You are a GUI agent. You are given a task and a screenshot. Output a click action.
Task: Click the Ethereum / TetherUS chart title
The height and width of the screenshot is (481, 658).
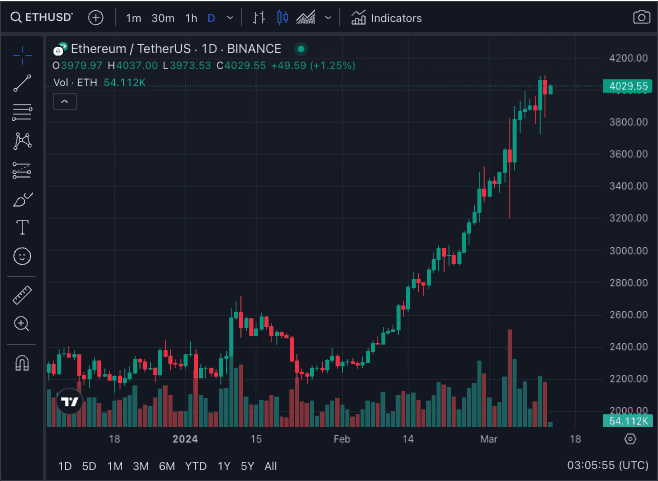click(176, 49)
